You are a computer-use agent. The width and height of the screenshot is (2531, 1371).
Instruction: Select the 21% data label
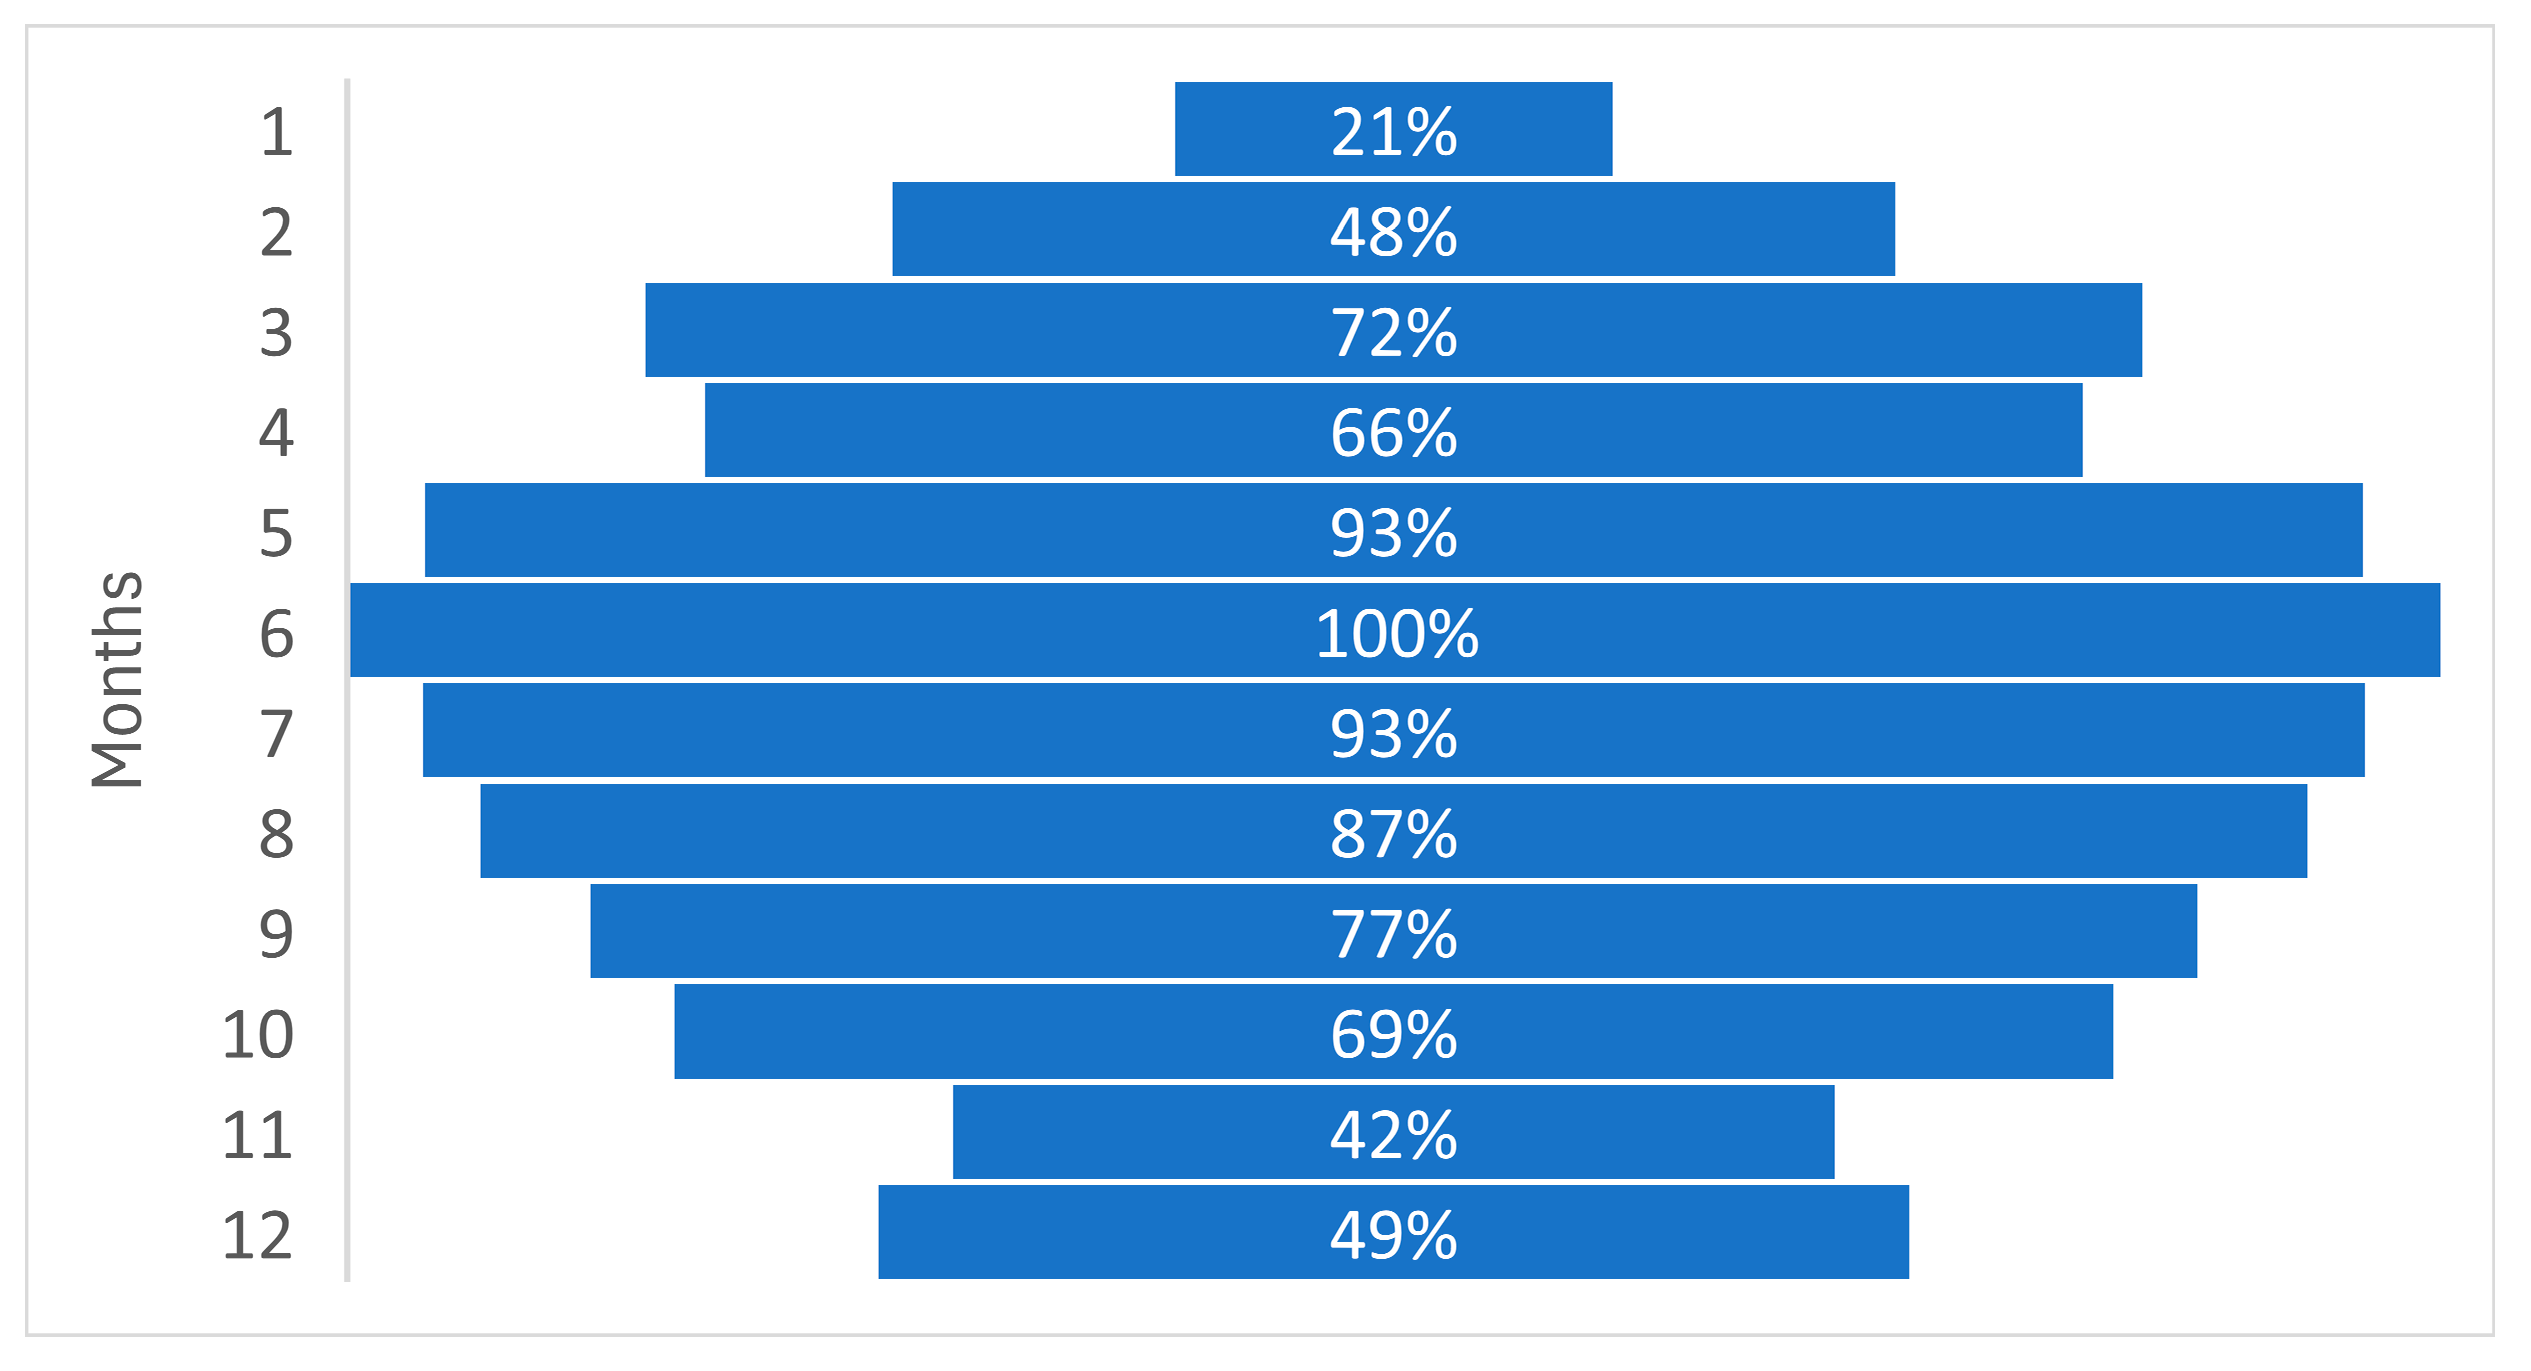pyautogui.click(x=1393, y=132)
